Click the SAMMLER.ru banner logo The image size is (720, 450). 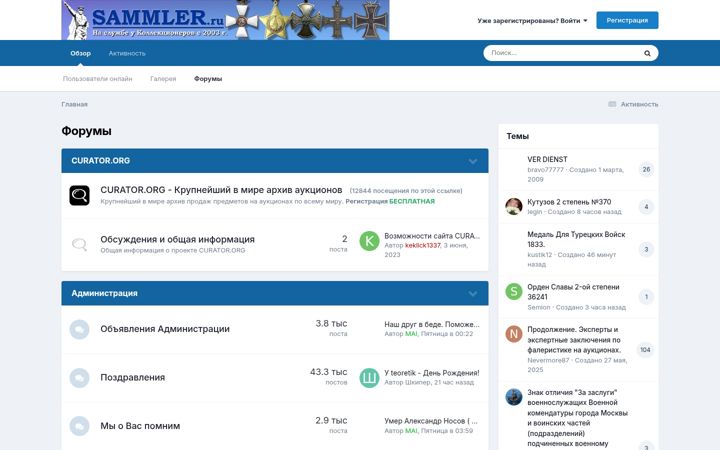click(x=225, y=20)
